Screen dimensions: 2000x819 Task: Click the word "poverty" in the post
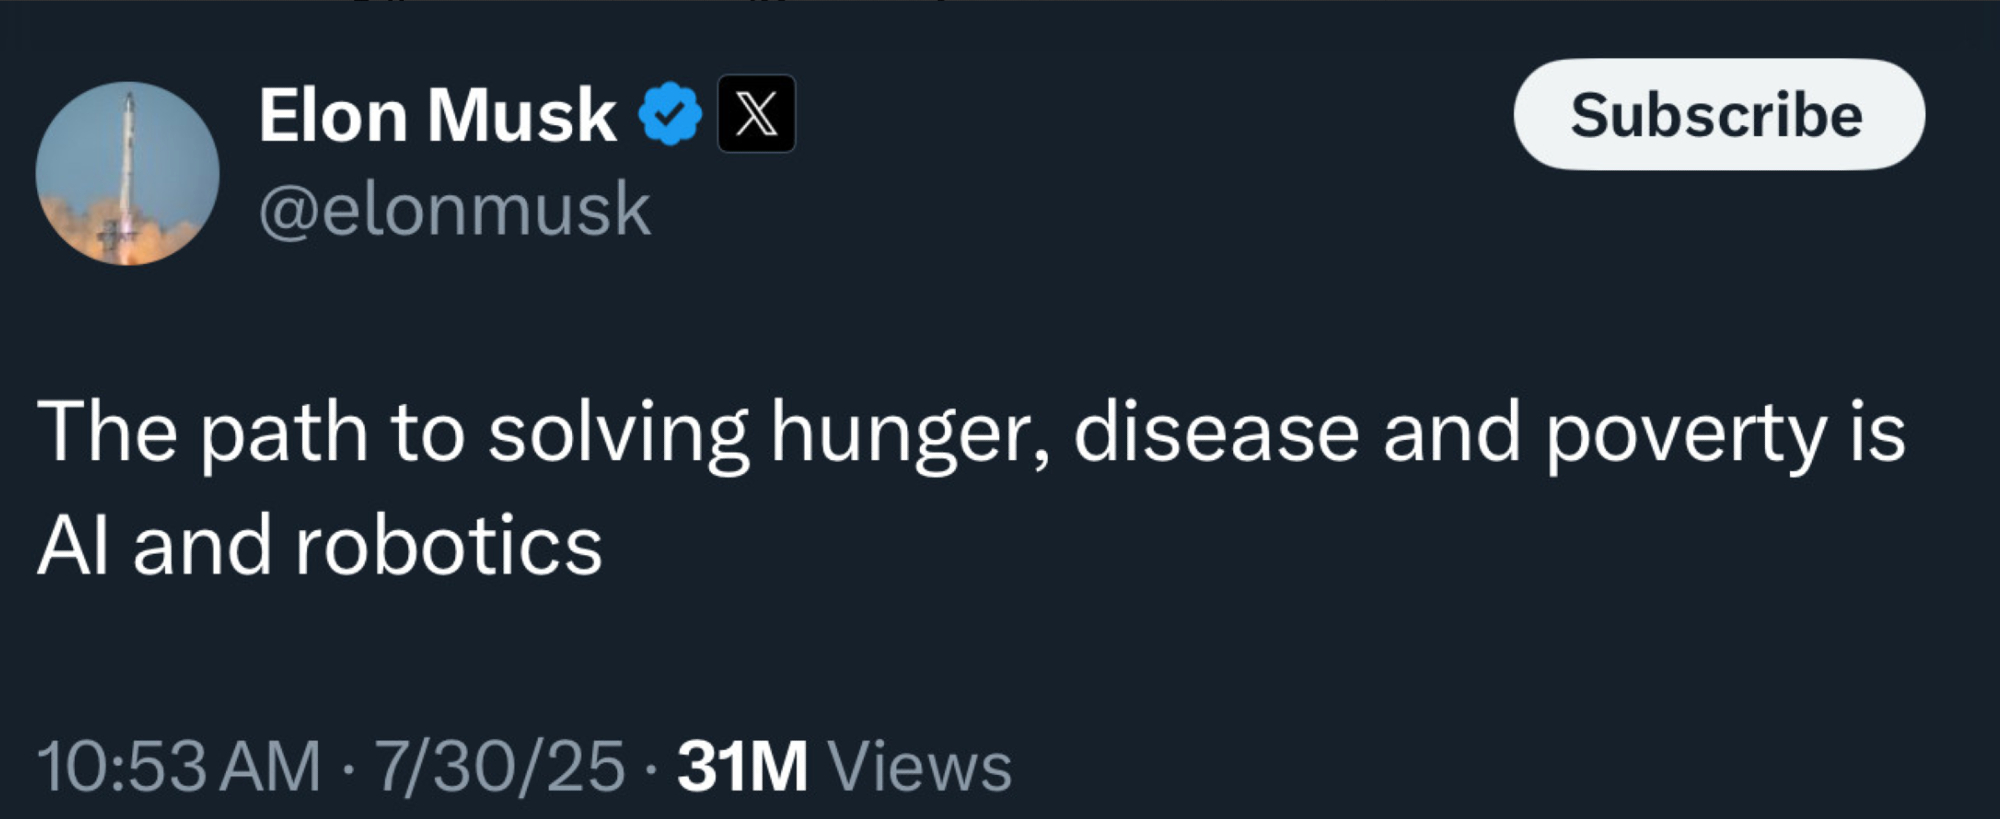(x=1686, y=434)
